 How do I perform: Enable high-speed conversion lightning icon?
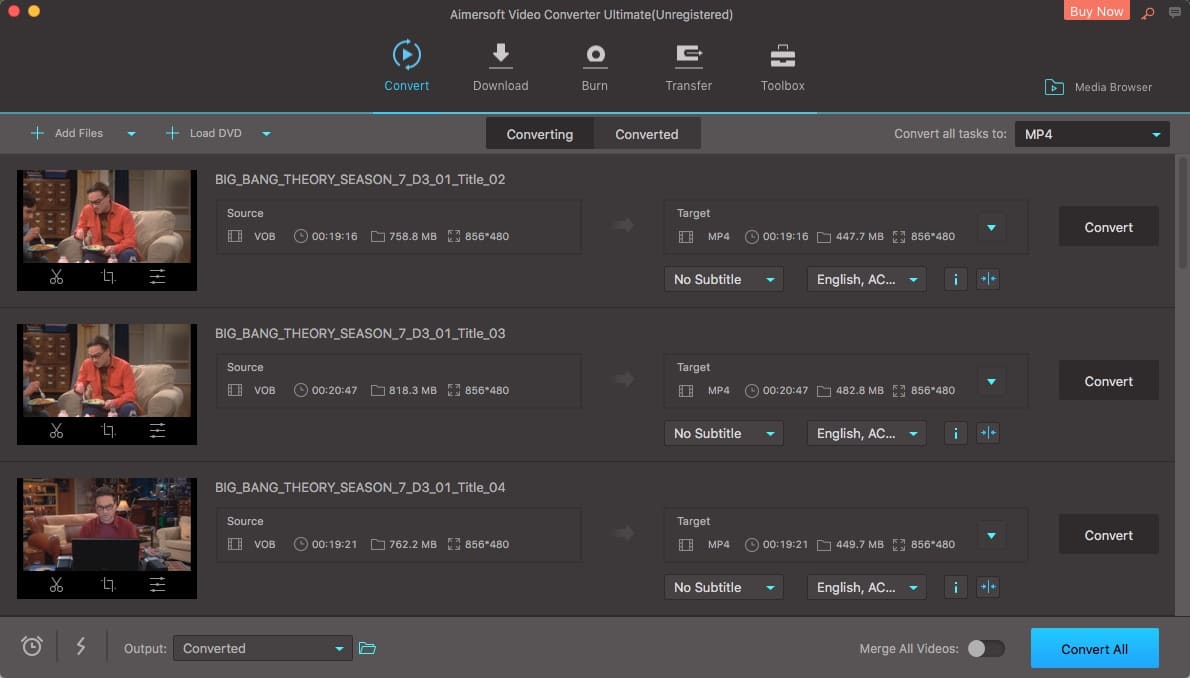coord(81,647)
